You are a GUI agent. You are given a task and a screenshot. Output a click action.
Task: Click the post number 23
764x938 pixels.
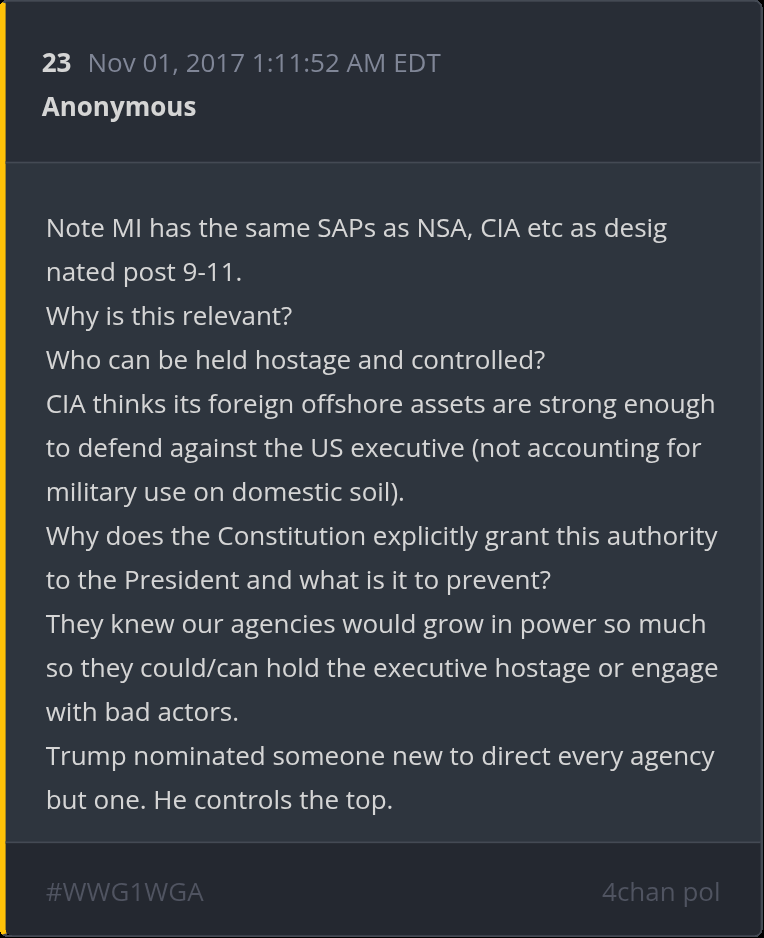point(56,63)
